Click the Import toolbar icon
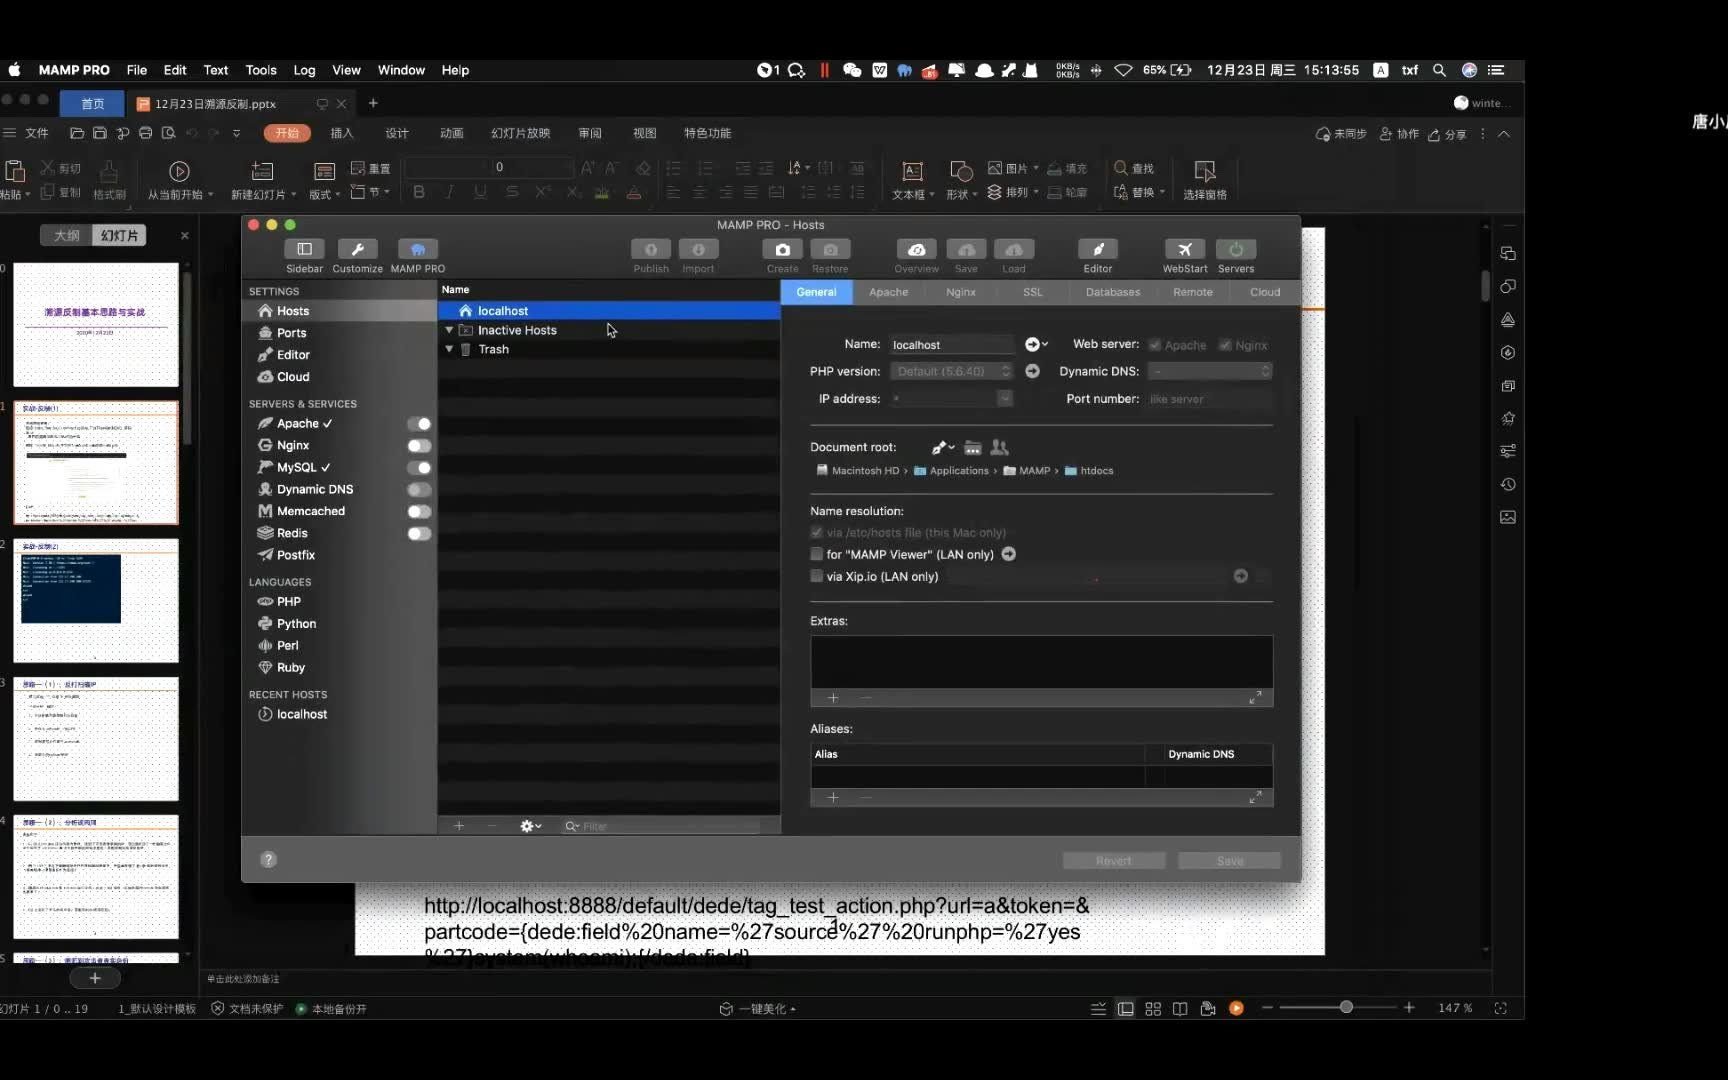This screenshot has height=1080, width=1728. pos(698,249)
